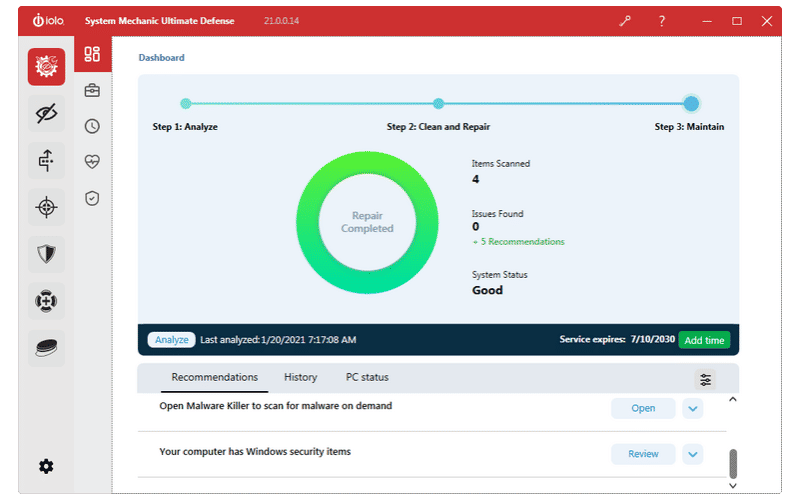
Task: Switch to the History tab
Action: pyautogui.click(x=301, y=378)
